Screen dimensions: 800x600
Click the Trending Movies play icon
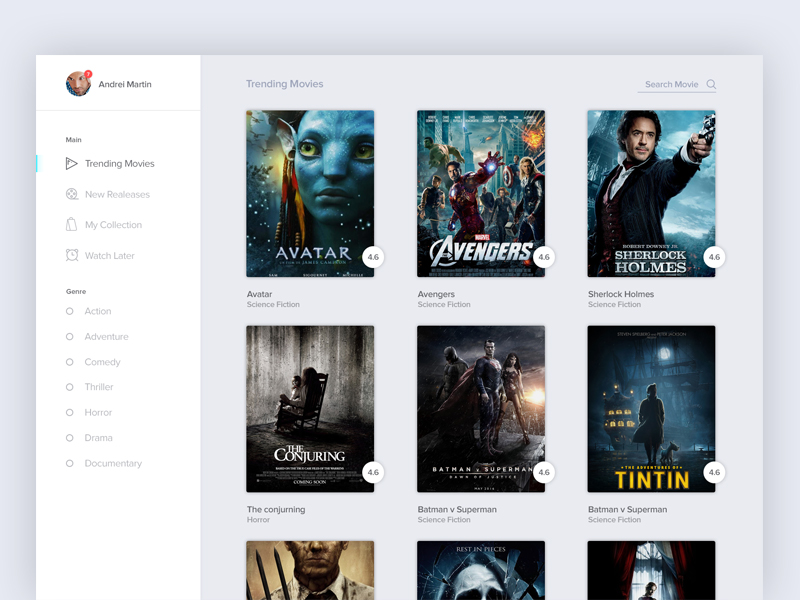click(x=71, y=163)
